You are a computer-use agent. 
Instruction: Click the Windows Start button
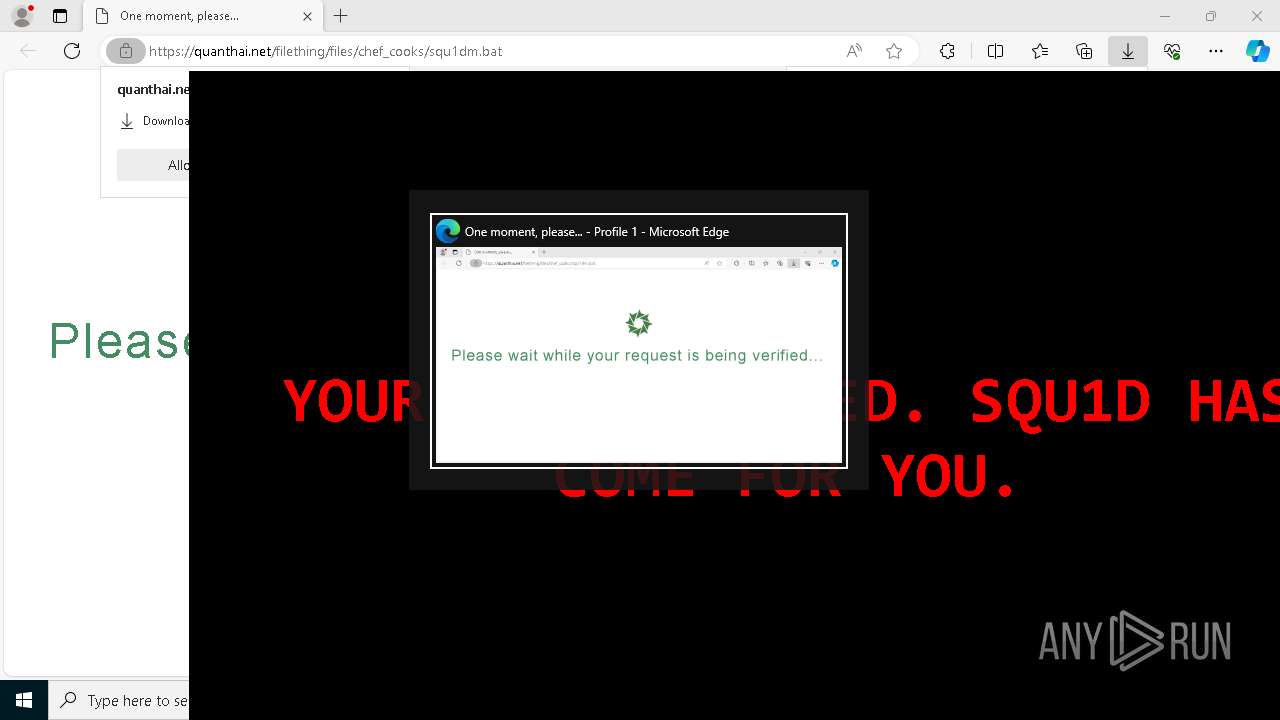[x=24, y=700]
